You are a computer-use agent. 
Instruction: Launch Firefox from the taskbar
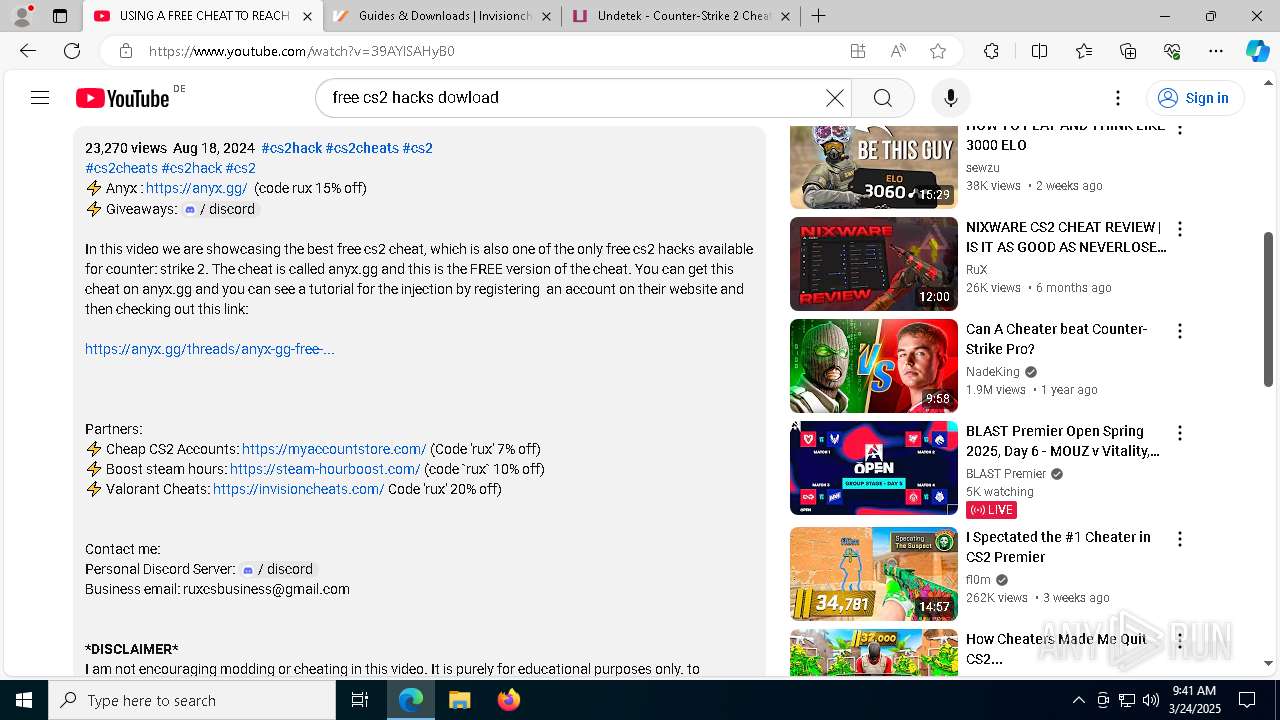tap(508, 700)
